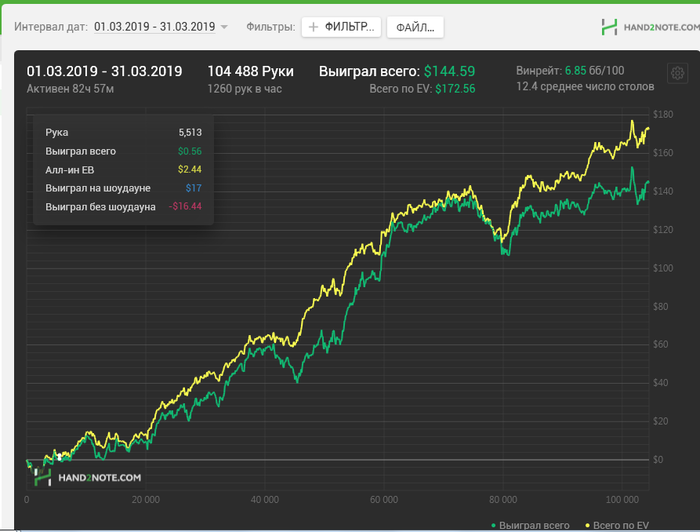The height and width of the screenshot is (532, 700).
Task: Add a new filter with ФИЛЬТР button
Action: pyautogui.click(x=341, y=27)
